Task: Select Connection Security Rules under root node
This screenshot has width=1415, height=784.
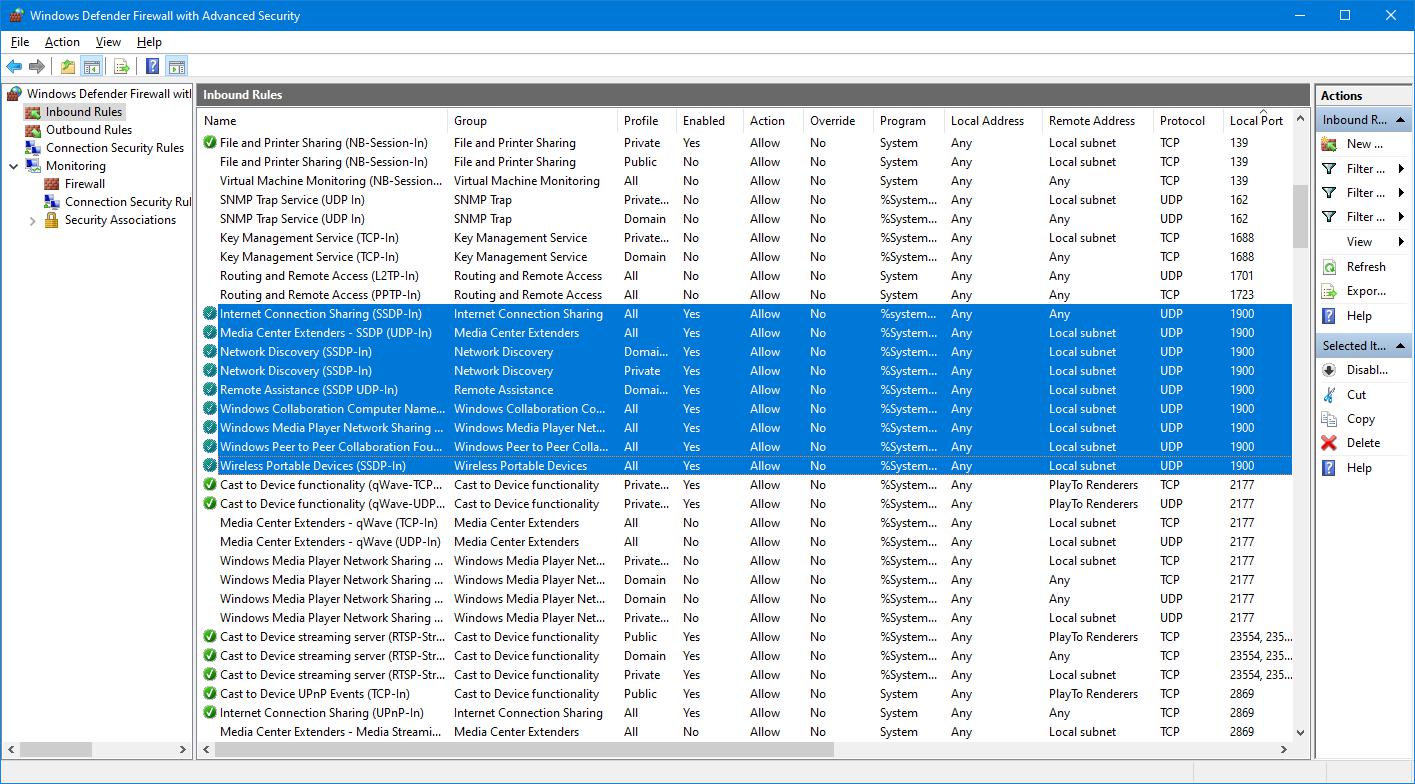Action: coord(115,148)
